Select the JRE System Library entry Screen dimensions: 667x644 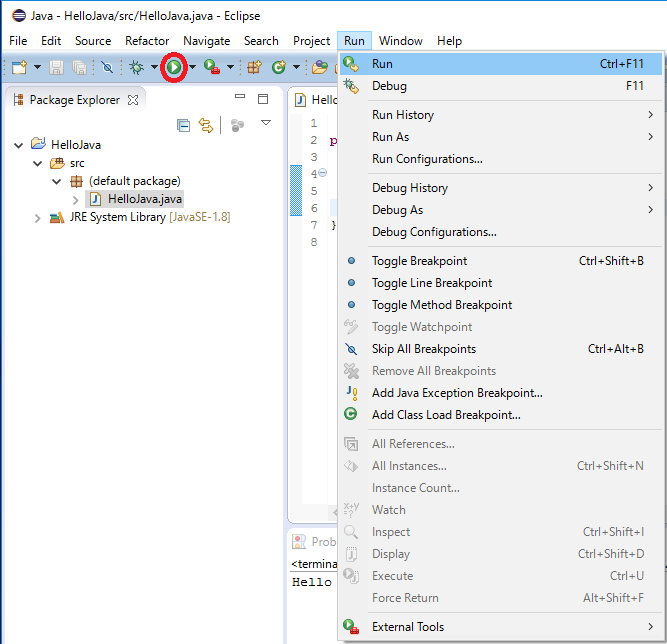140,217
